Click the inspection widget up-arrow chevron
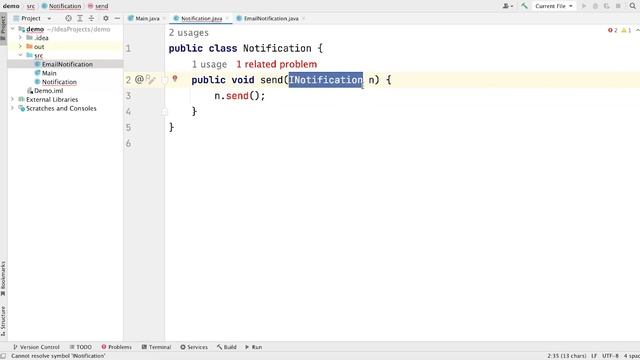Image resolution: width=640 pixels, height=360 pixels. (x=638, y=30)
